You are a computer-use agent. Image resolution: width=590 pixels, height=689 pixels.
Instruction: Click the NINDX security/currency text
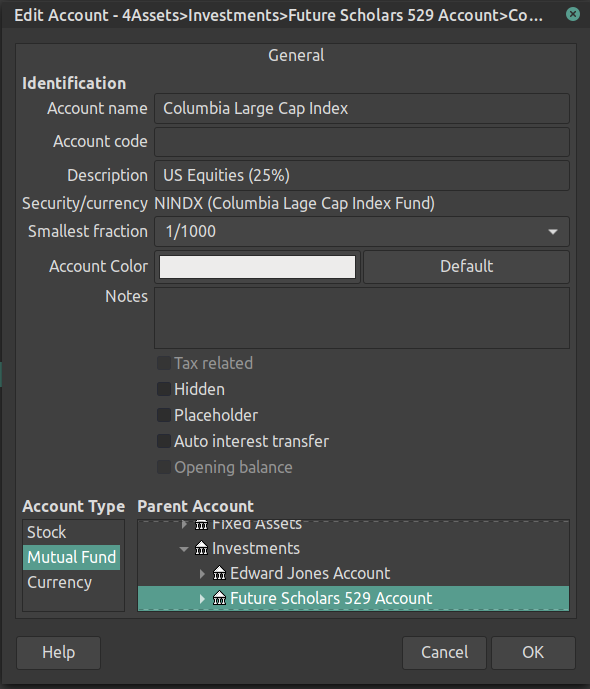pos(294,203)
